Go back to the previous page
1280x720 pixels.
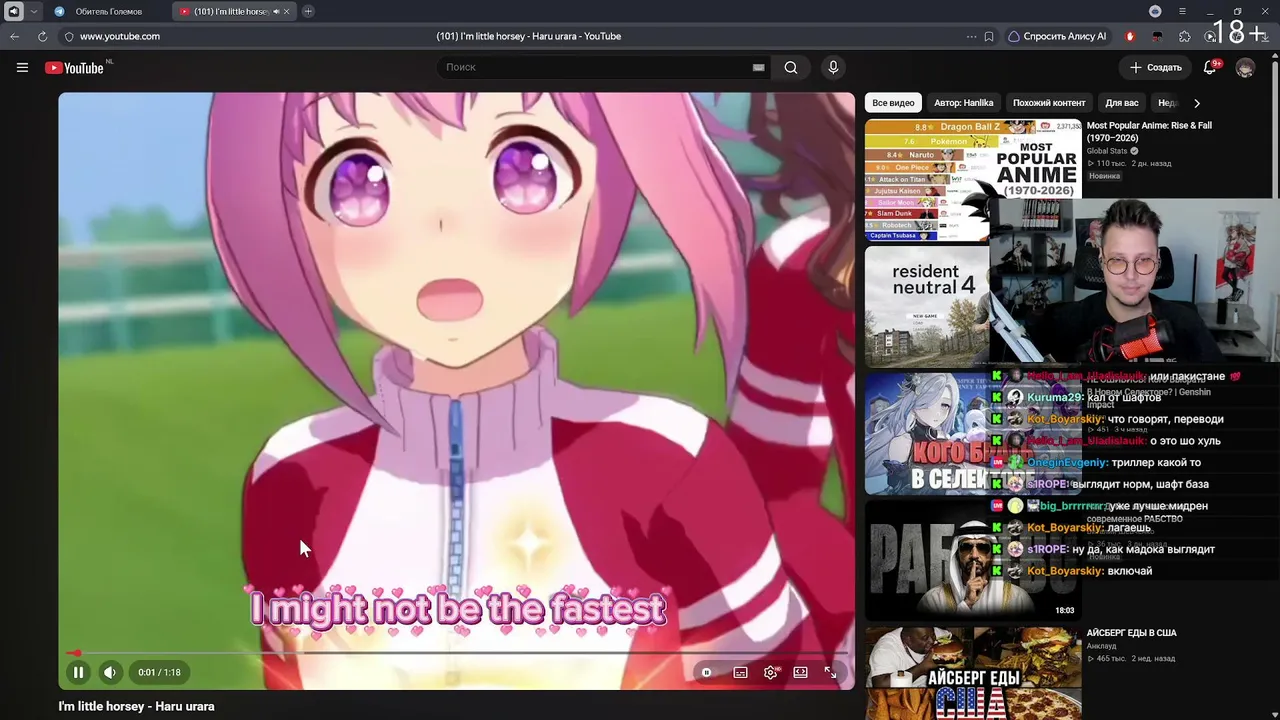[x=14, y=36]
